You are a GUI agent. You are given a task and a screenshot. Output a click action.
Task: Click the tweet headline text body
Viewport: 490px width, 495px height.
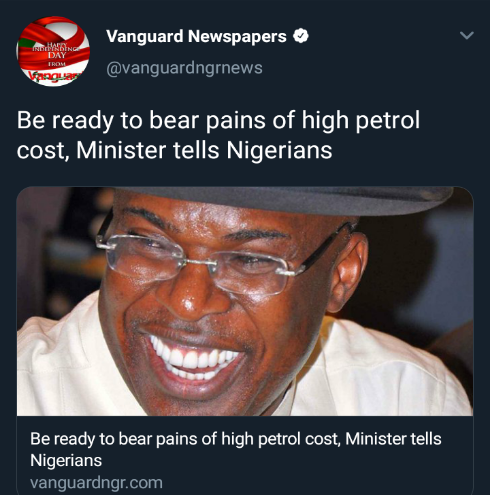[218, 135]
